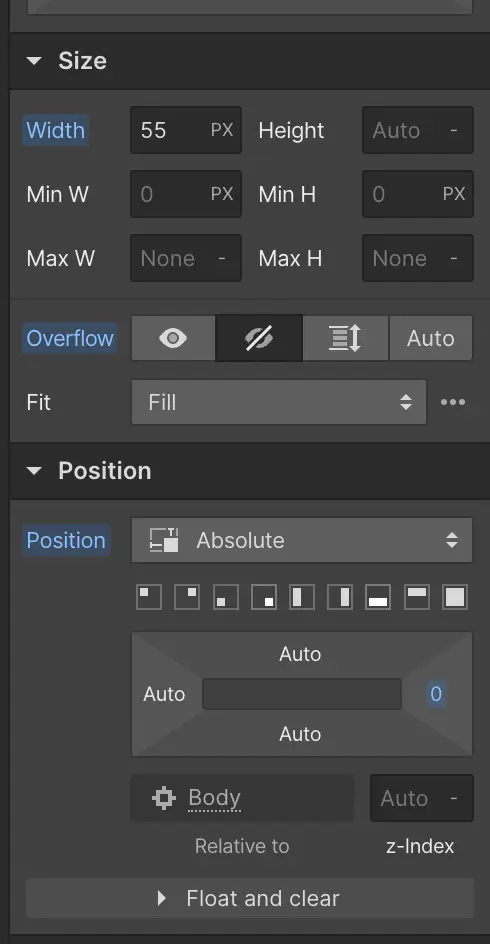The width and height of the screenshot is (490, 944).
Task: Apply right-side full-height position preset
Action: 340,597
